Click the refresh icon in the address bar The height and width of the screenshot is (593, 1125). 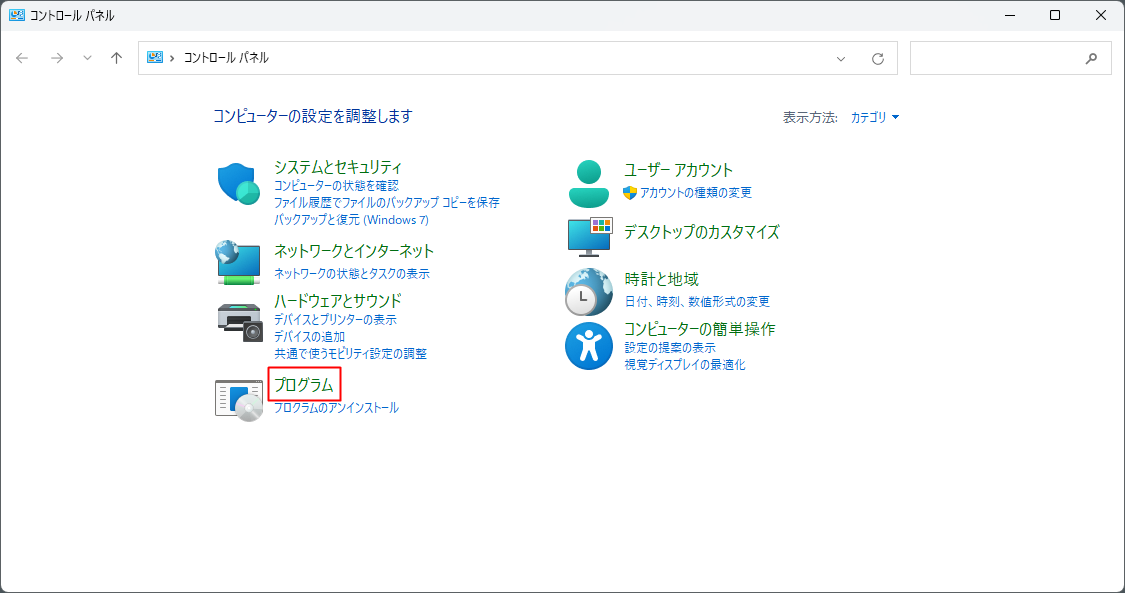pyautogui.click(x=878, y=58)
